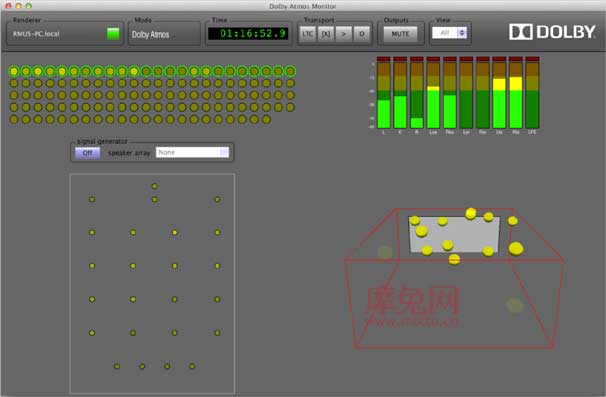
Task: Click the L channel level meter
Action: pyautogui.click(x=384, y=93)
